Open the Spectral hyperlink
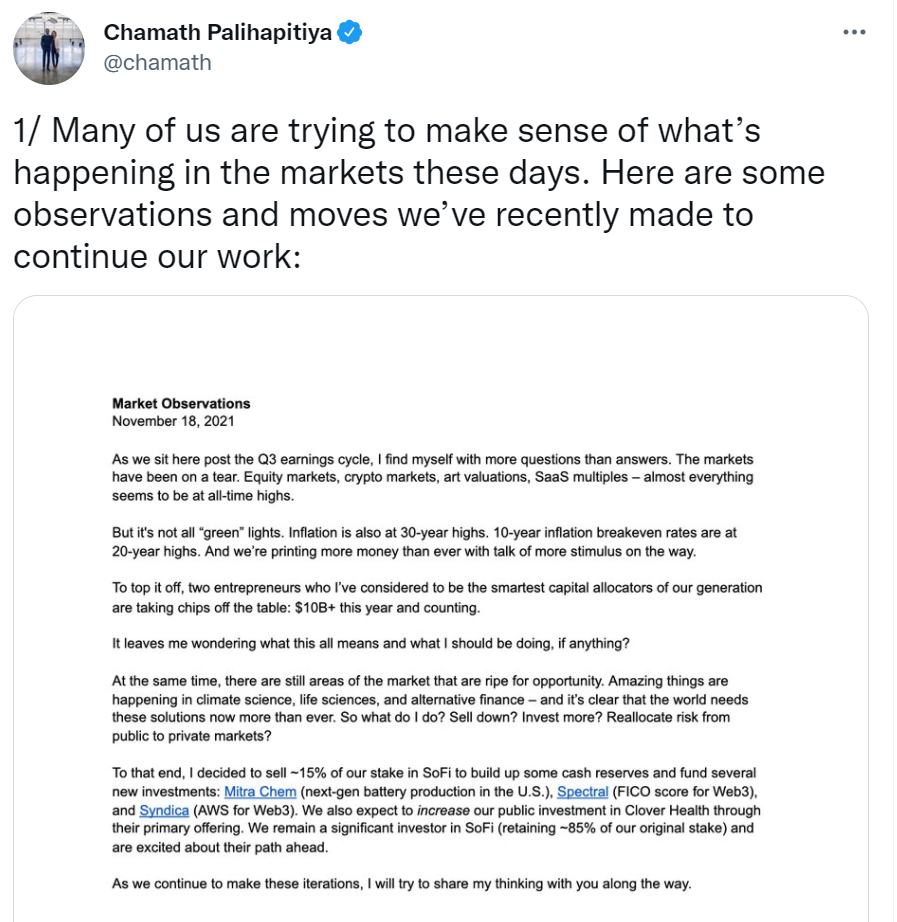 [582, 792]
